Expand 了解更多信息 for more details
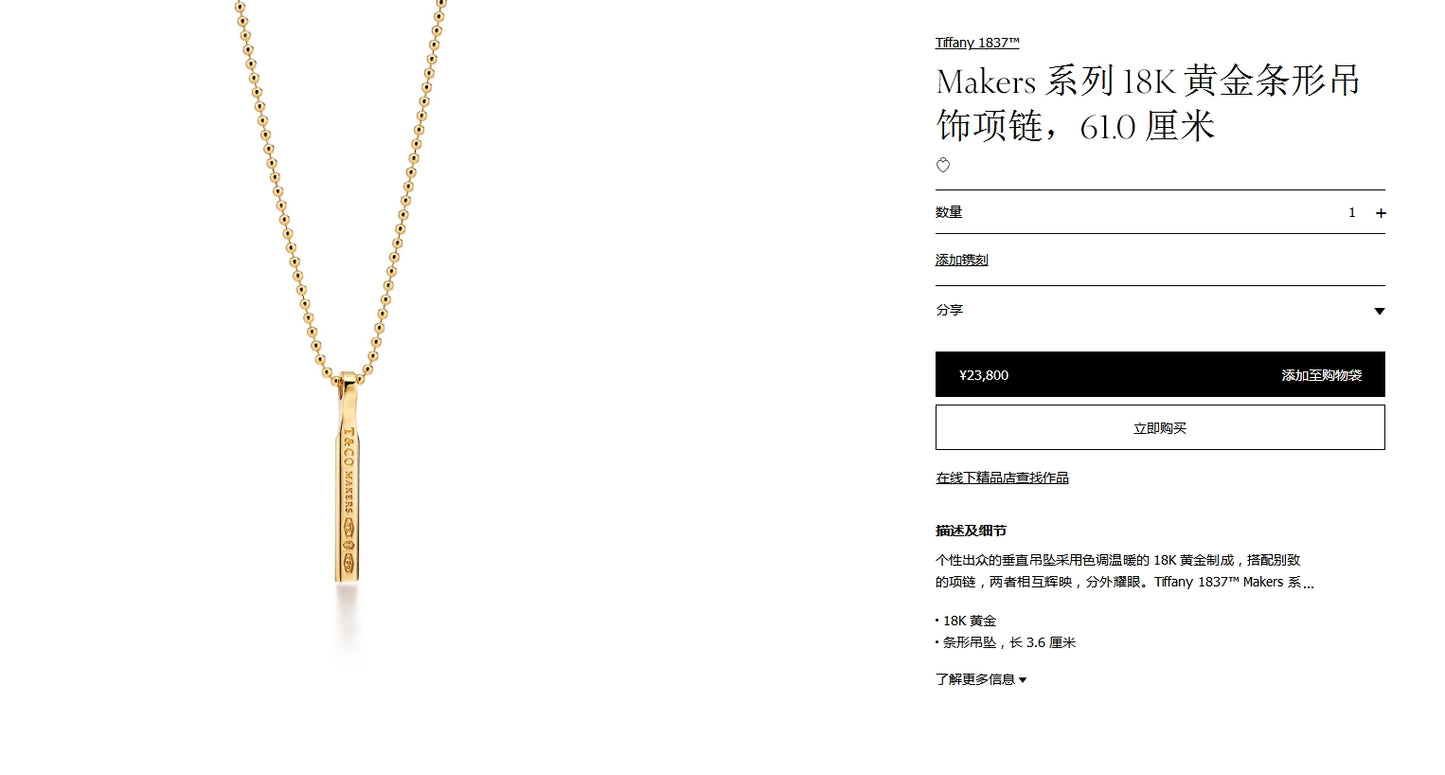The width and height of the screenshot is (1445, 775). tap(981, 680)
